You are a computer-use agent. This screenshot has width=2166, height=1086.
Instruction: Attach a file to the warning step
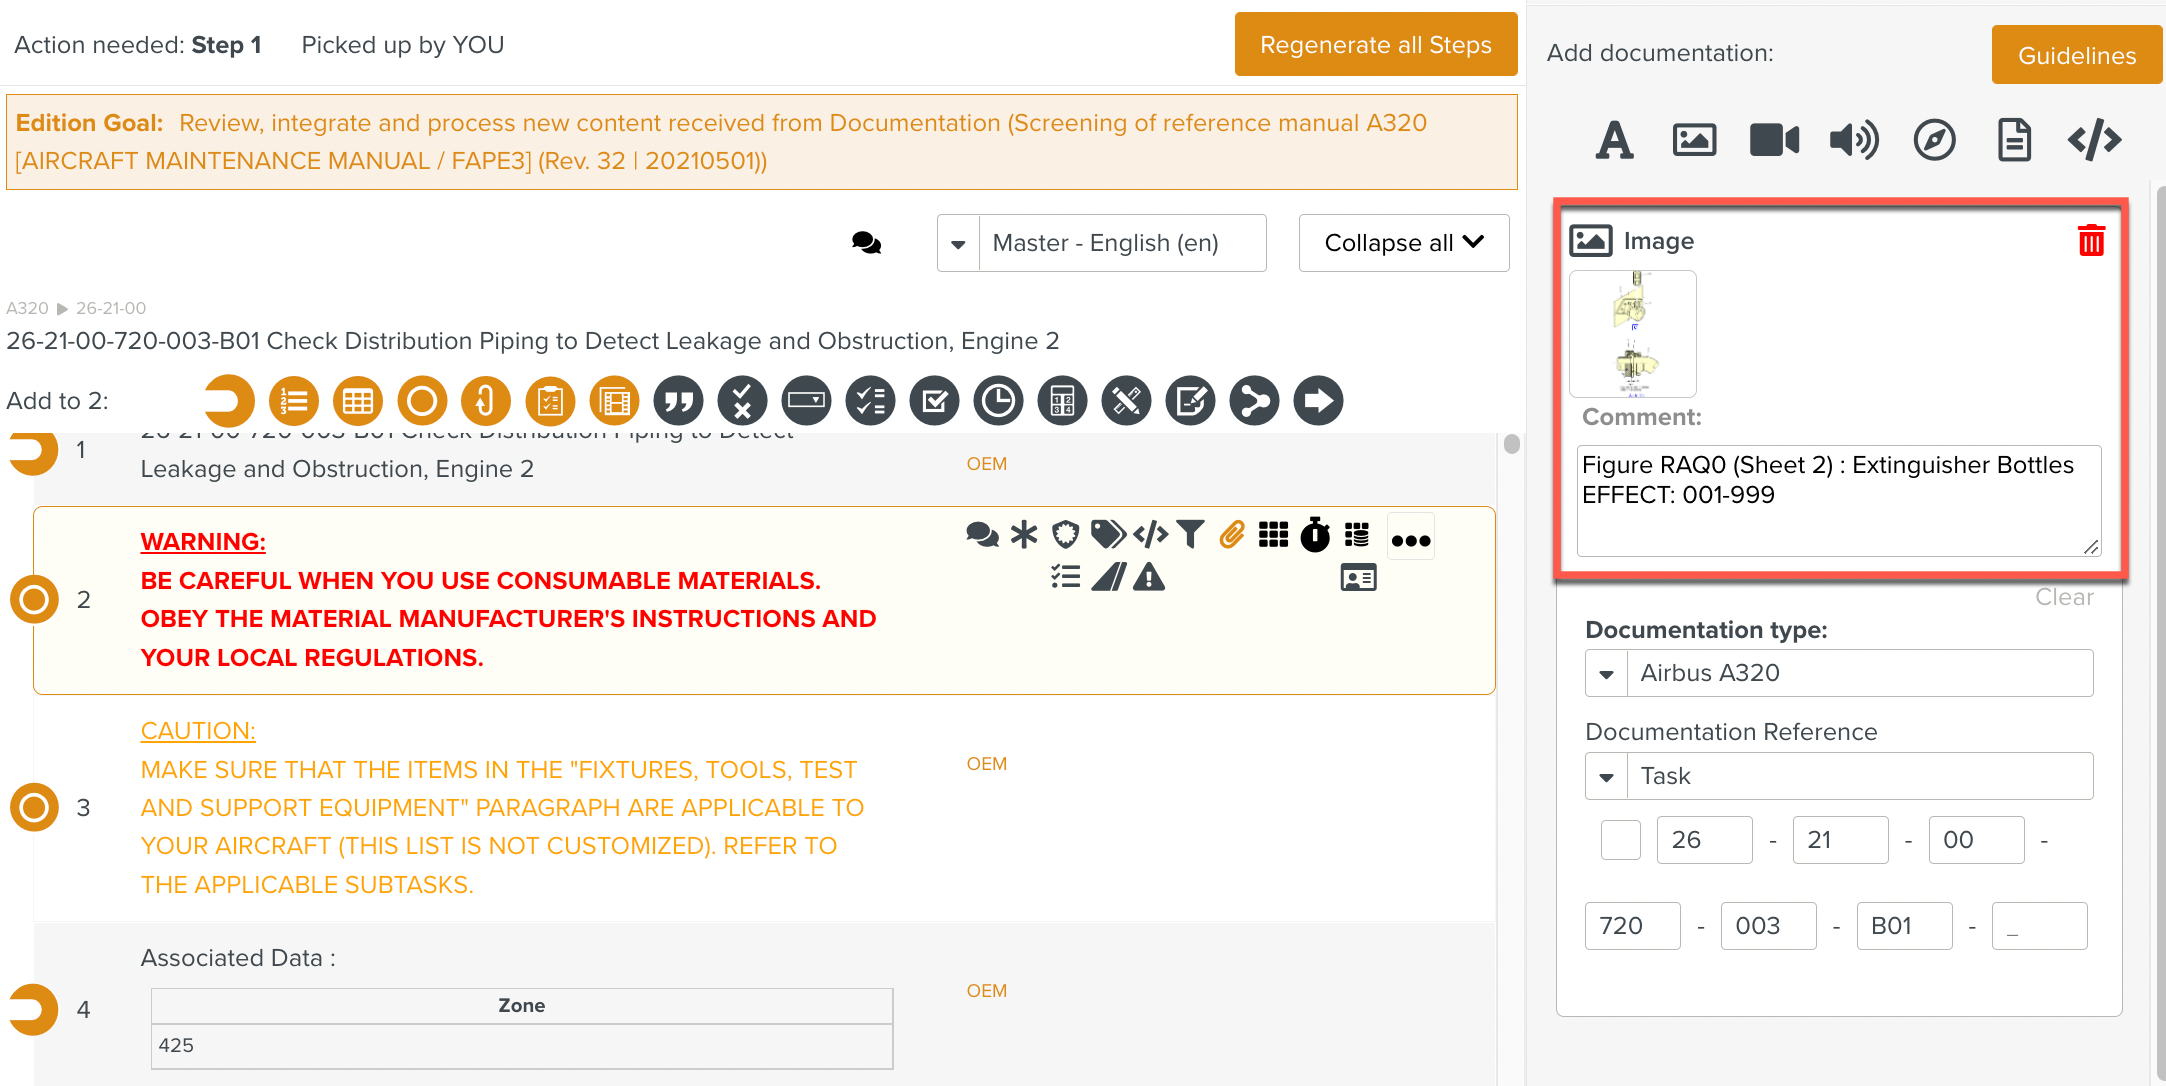[x=1231, y=535]
